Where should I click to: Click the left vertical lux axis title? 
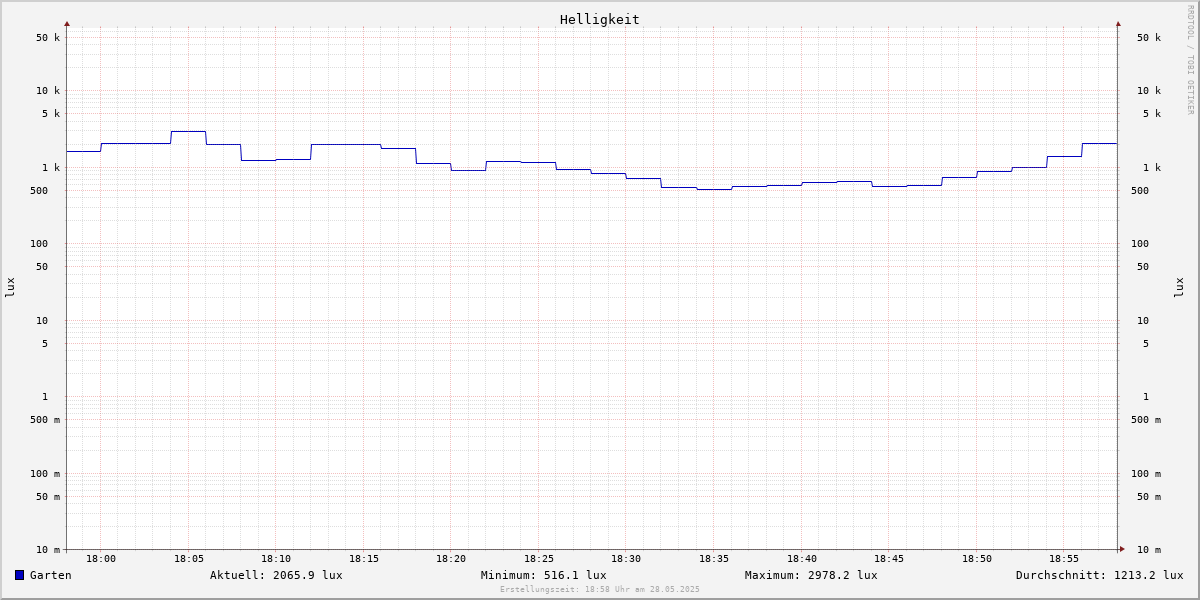tap(10, 288)
